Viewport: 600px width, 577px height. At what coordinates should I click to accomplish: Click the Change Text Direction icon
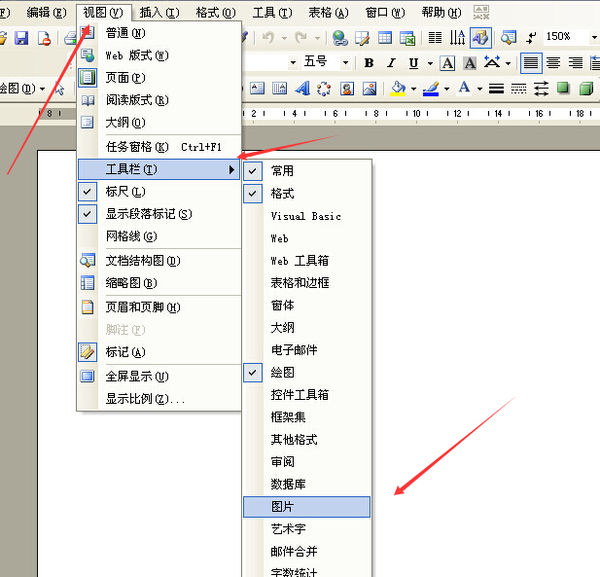point(457,38)
